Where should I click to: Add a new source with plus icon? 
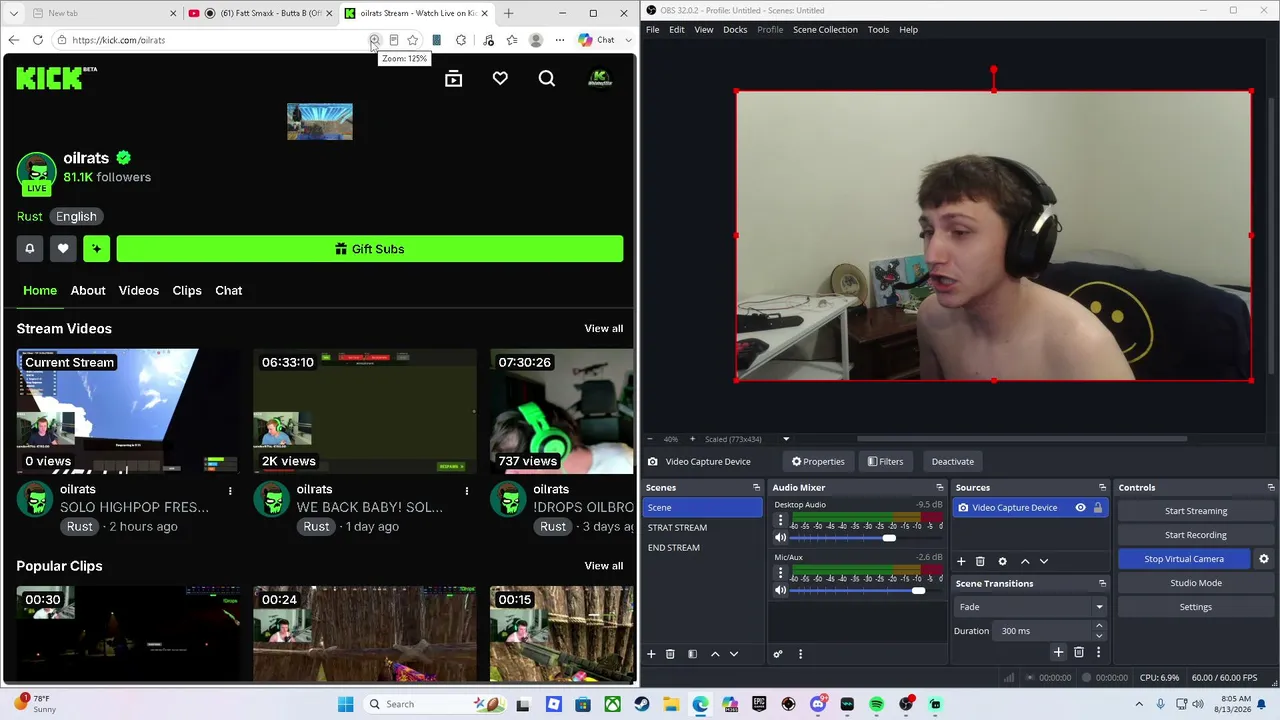[x=961, y=561]
